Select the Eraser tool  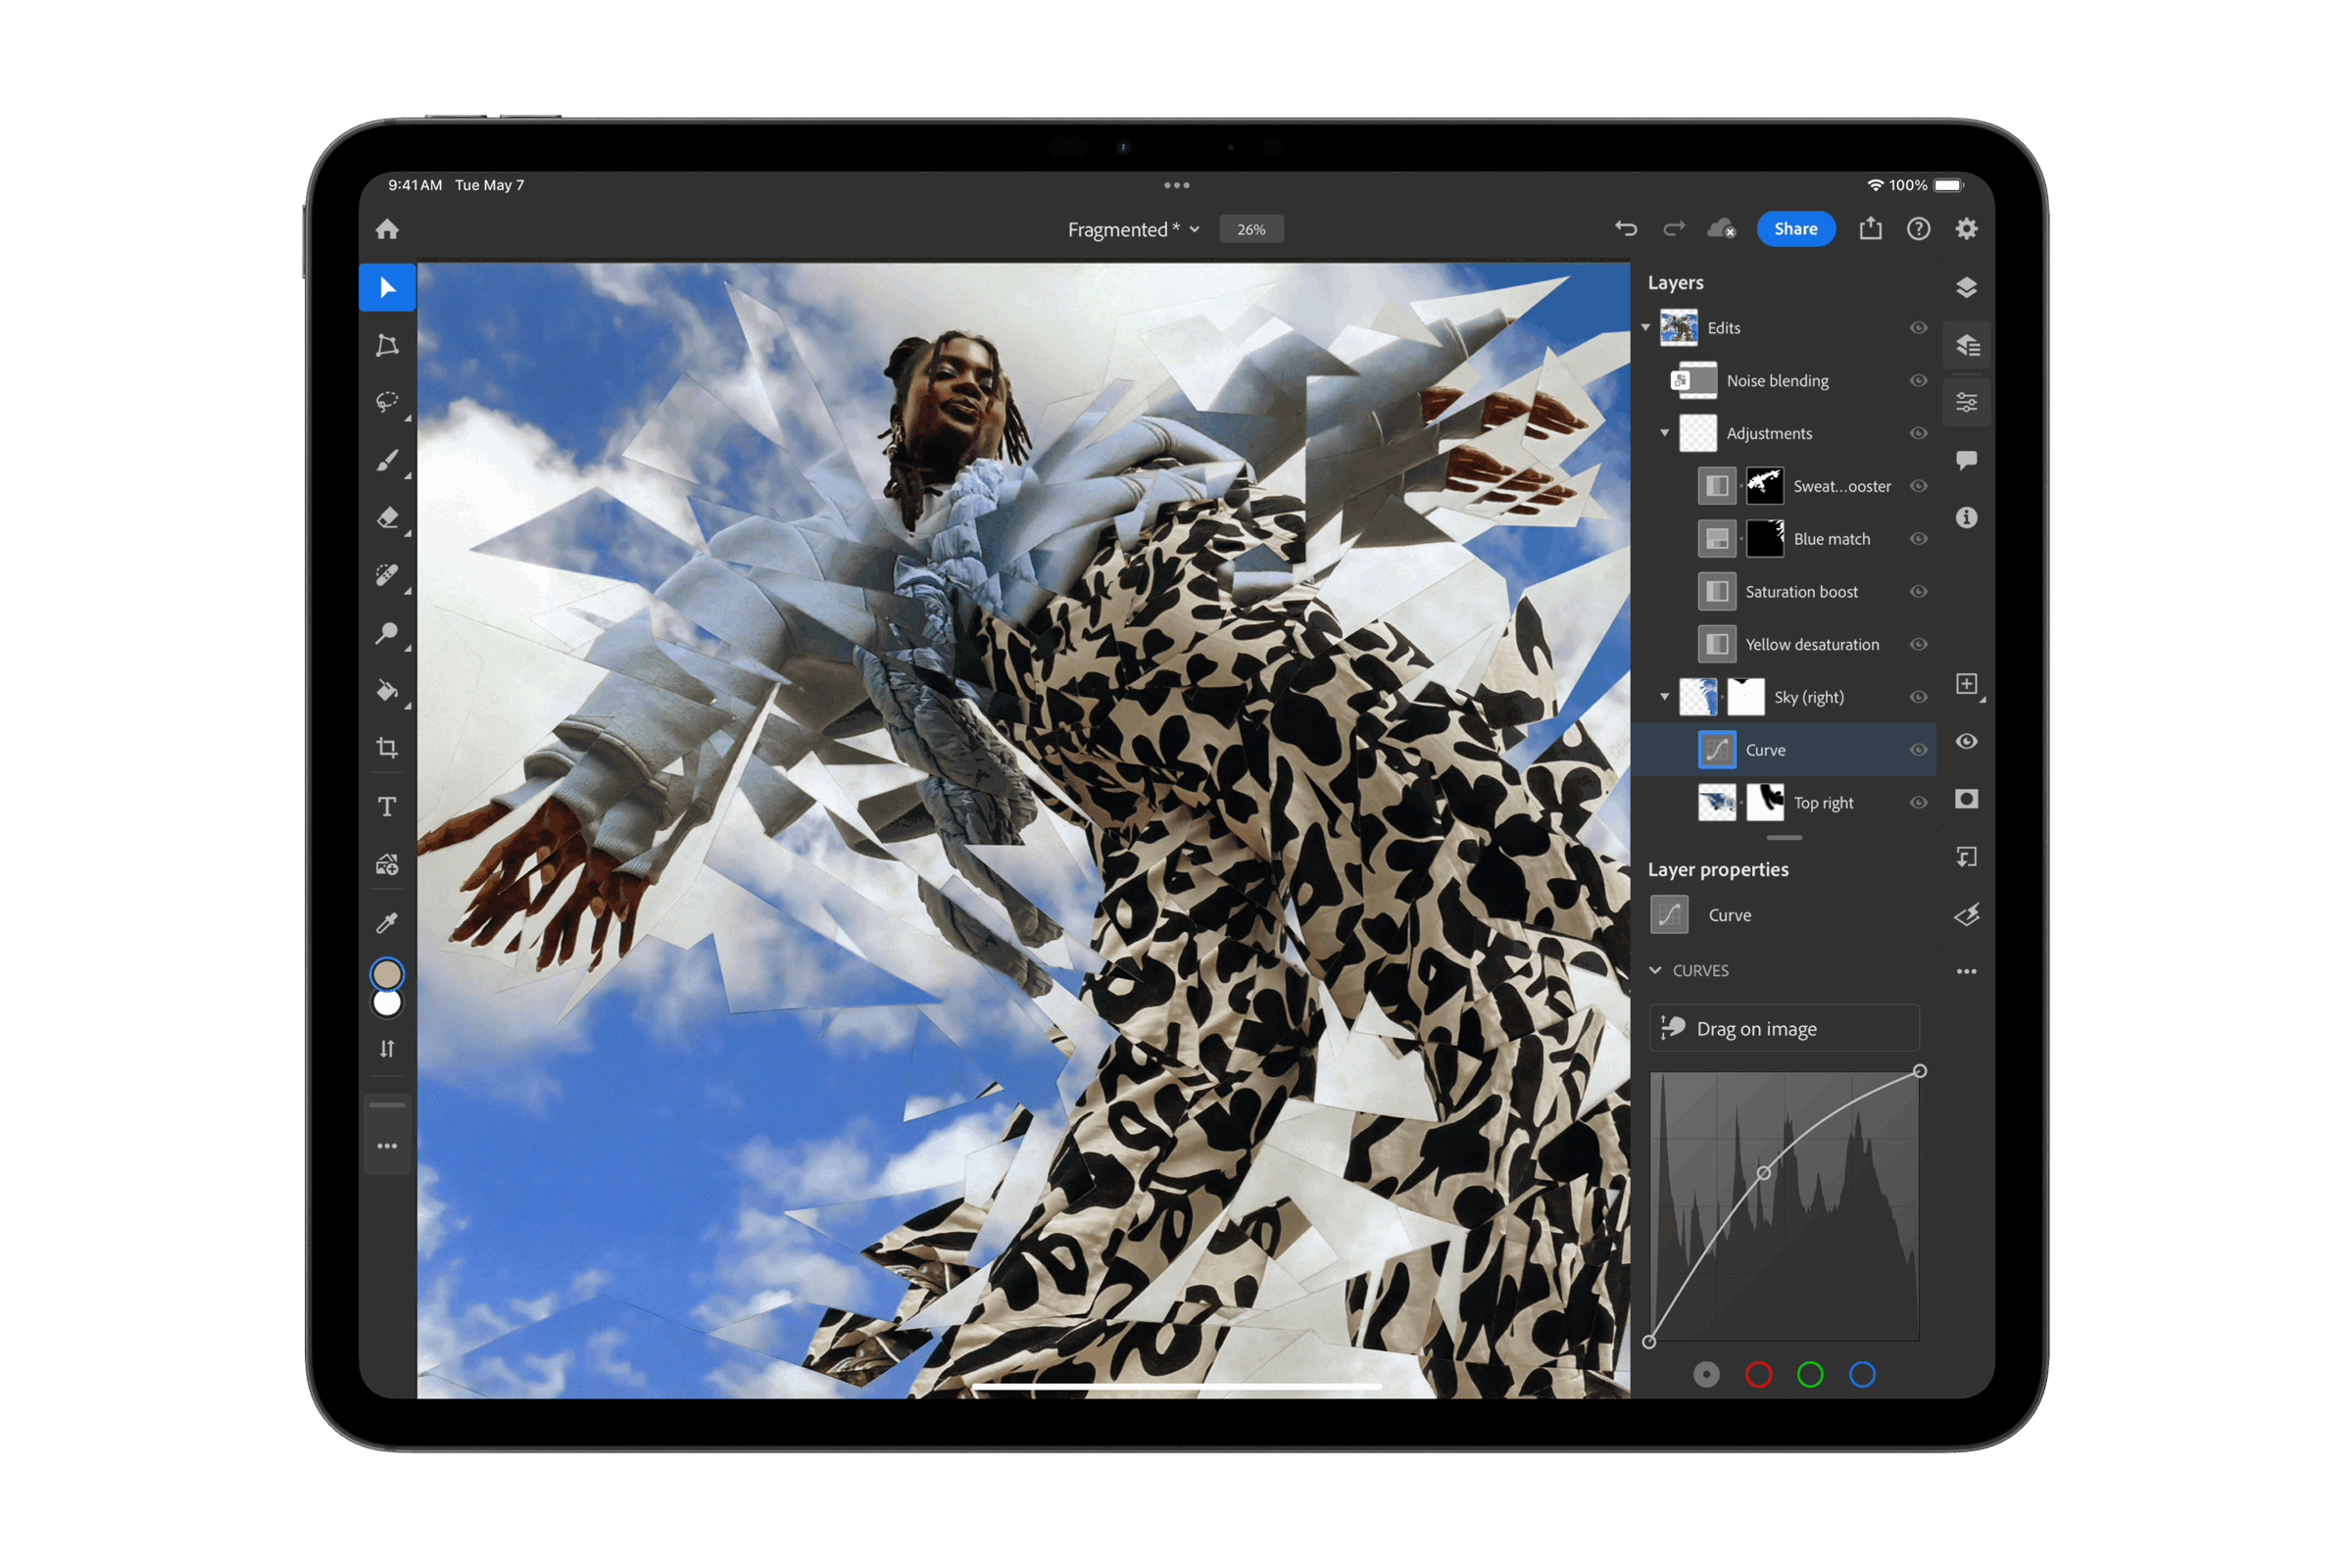pyautogui.click(x=387, y=517)
